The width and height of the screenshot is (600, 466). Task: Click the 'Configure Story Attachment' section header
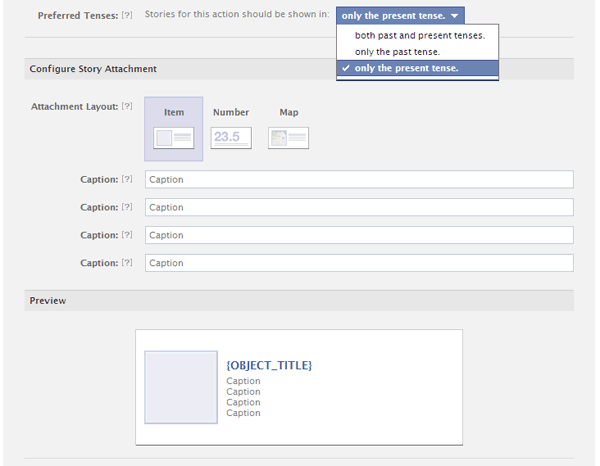coord(299,69)
